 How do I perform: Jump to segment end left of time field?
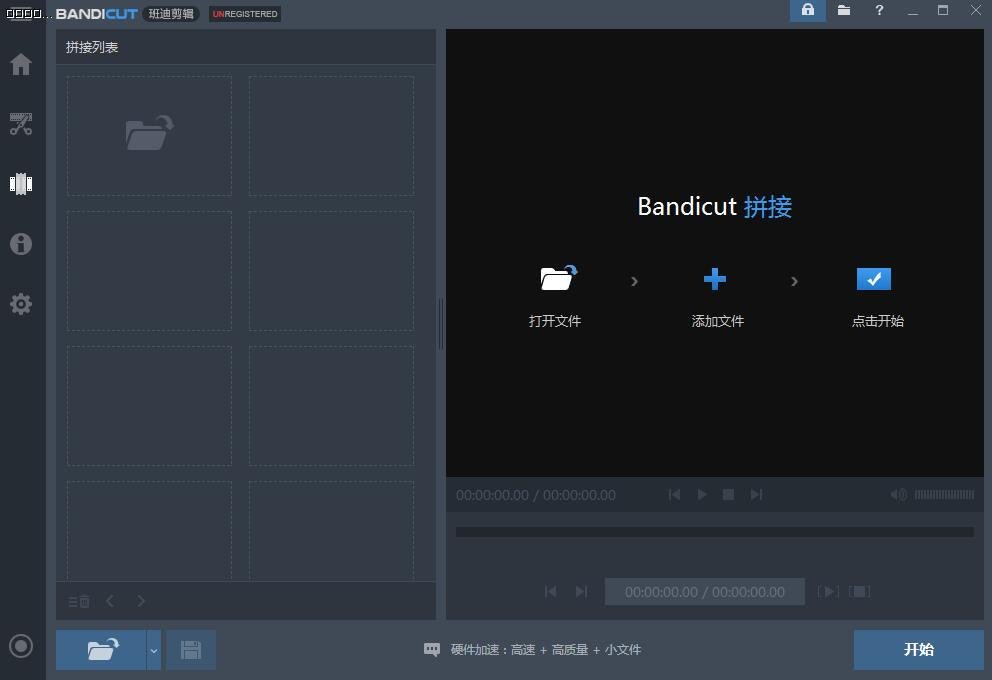[581, 591]
